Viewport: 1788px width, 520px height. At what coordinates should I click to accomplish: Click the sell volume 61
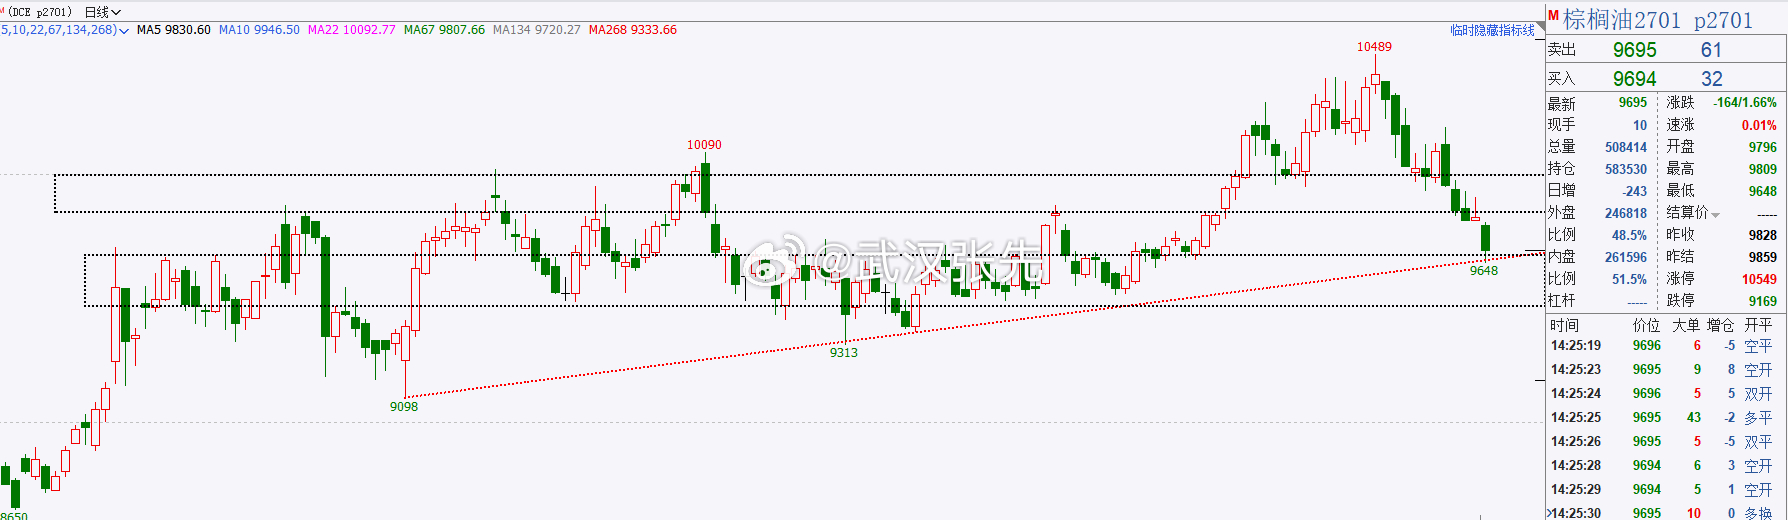coord(1711,50)
